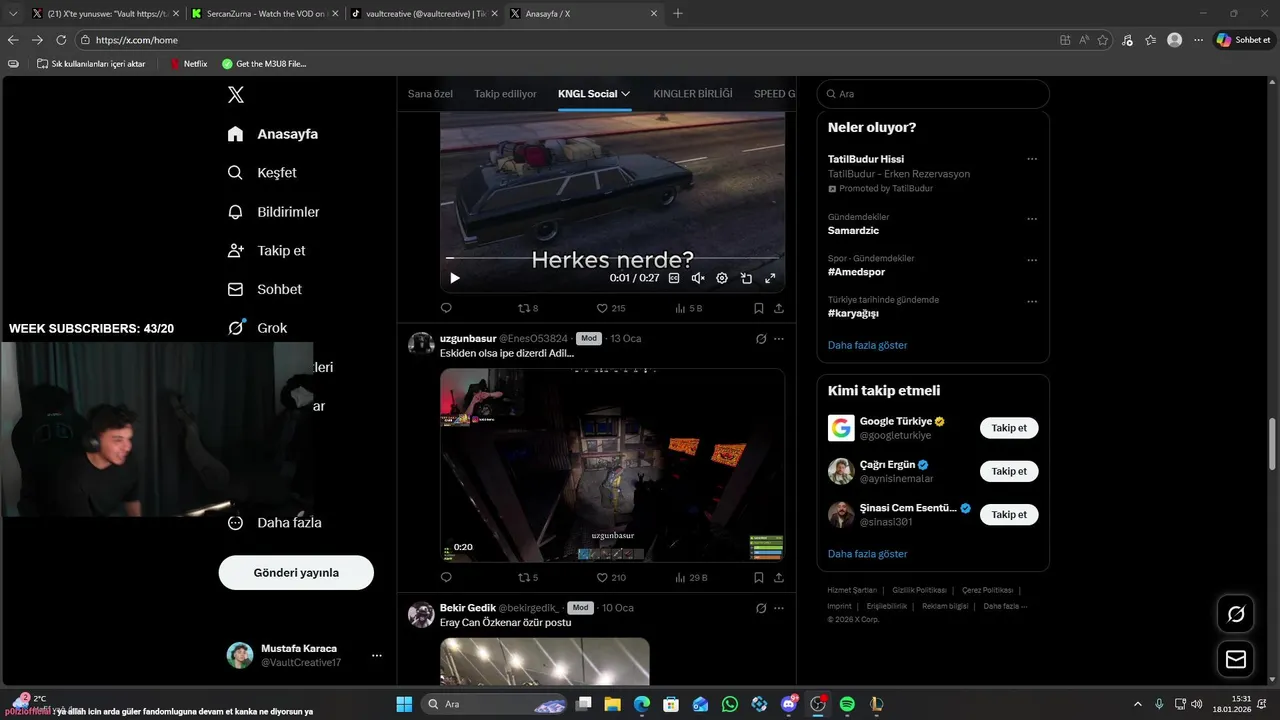Reply to the Herkes nerde post
1280x720 pixels.
(x=446, y=308)
